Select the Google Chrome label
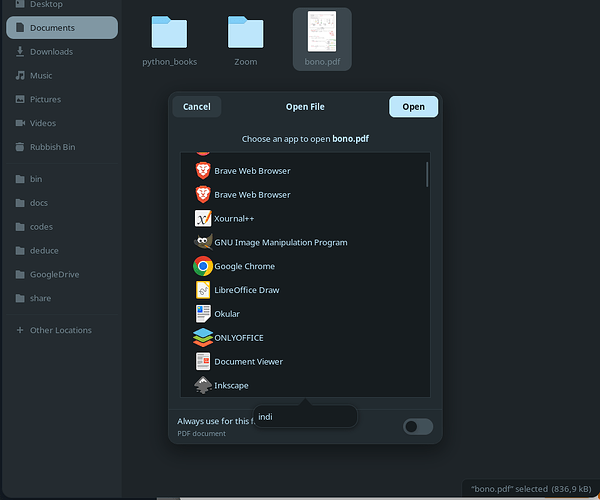Screen dimensions: 600x500 245,266
